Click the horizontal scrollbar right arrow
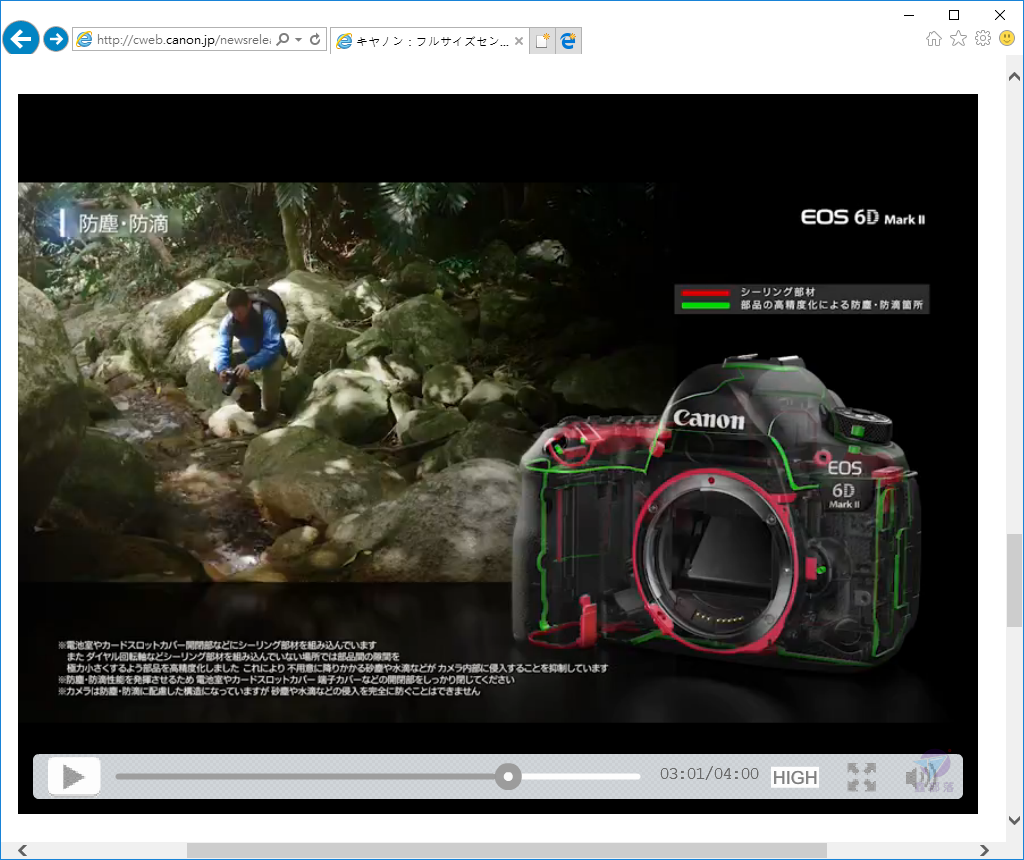The height and width of the screenshot is (860, 1024). pyautogui.click(x=984, y=850)
